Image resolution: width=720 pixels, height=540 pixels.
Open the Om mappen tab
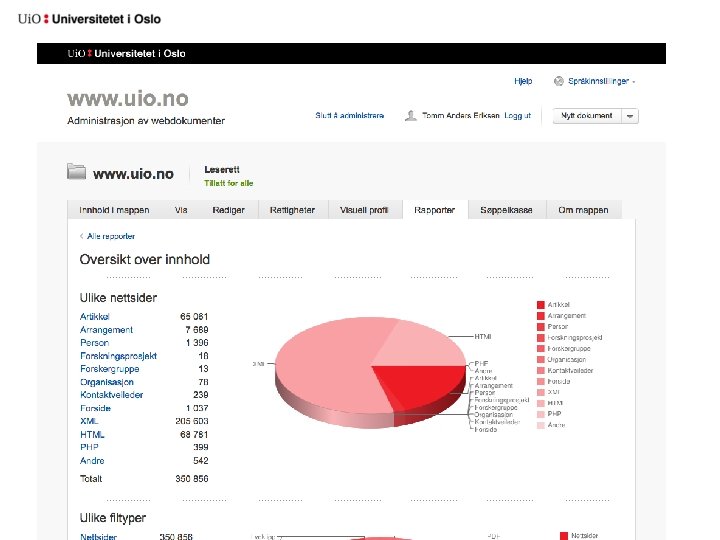tap(583, 210)
